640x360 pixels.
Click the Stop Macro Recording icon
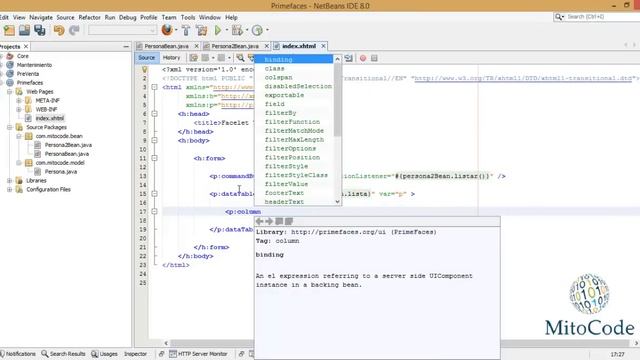(374, 58)
